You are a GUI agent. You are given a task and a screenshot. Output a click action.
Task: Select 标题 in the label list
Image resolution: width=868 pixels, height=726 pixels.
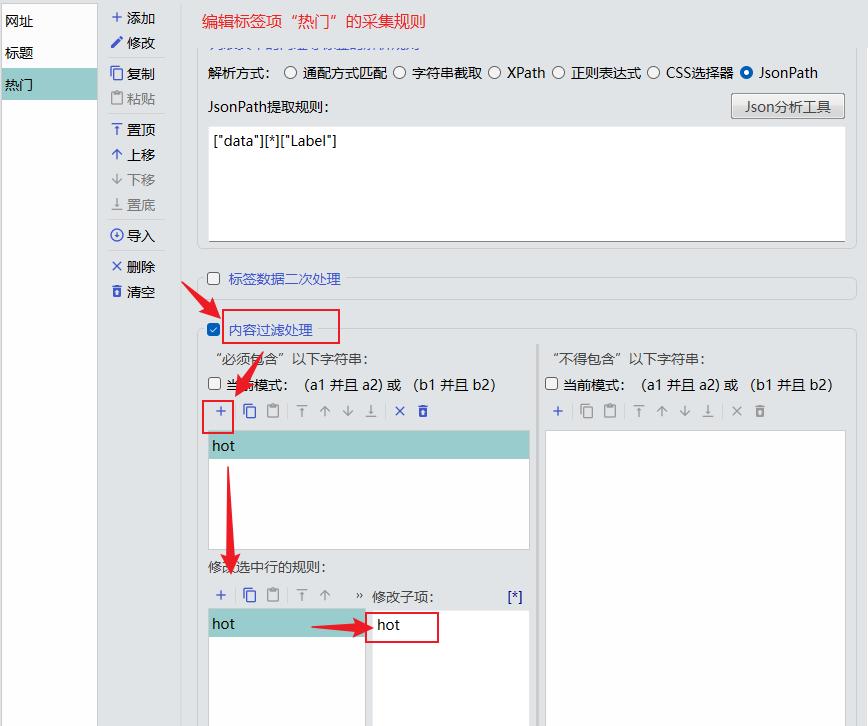[x=49, y=53]
